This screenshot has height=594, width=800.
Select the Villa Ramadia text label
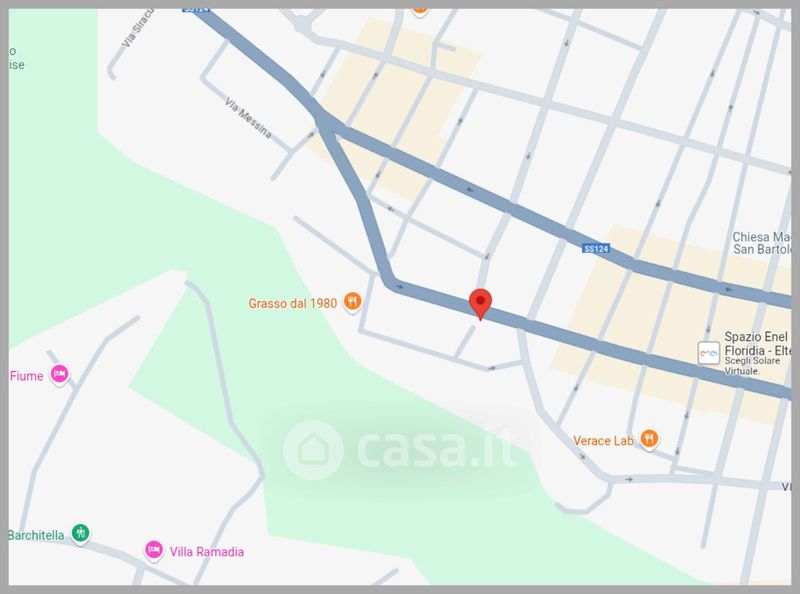[207, 552]
